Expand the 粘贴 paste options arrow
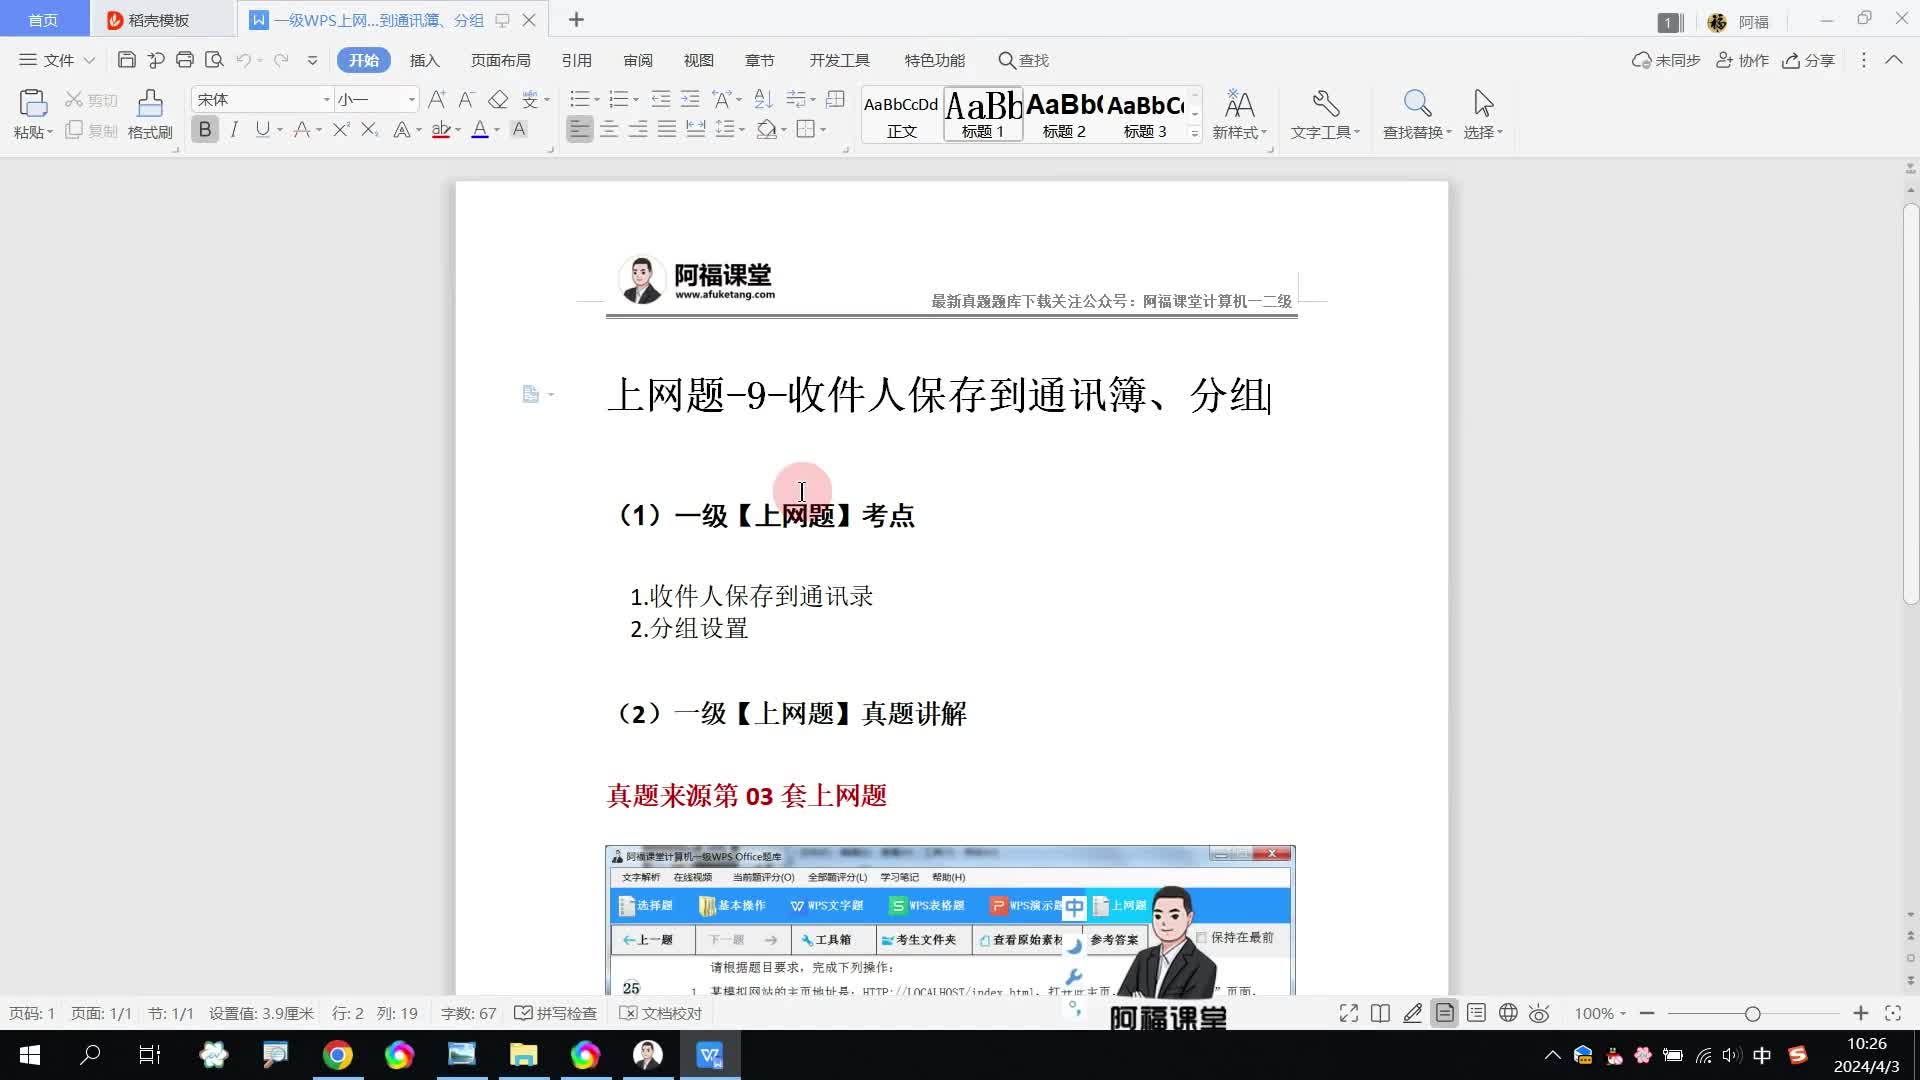1920x1080 pixels. tap(49, 132)
